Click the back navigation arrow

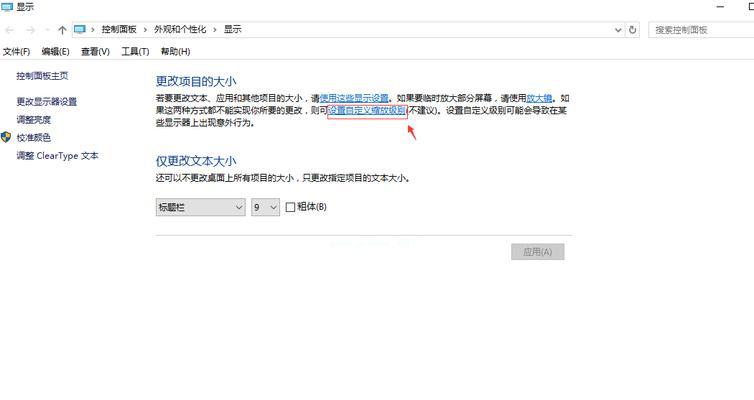pos(9,30)
